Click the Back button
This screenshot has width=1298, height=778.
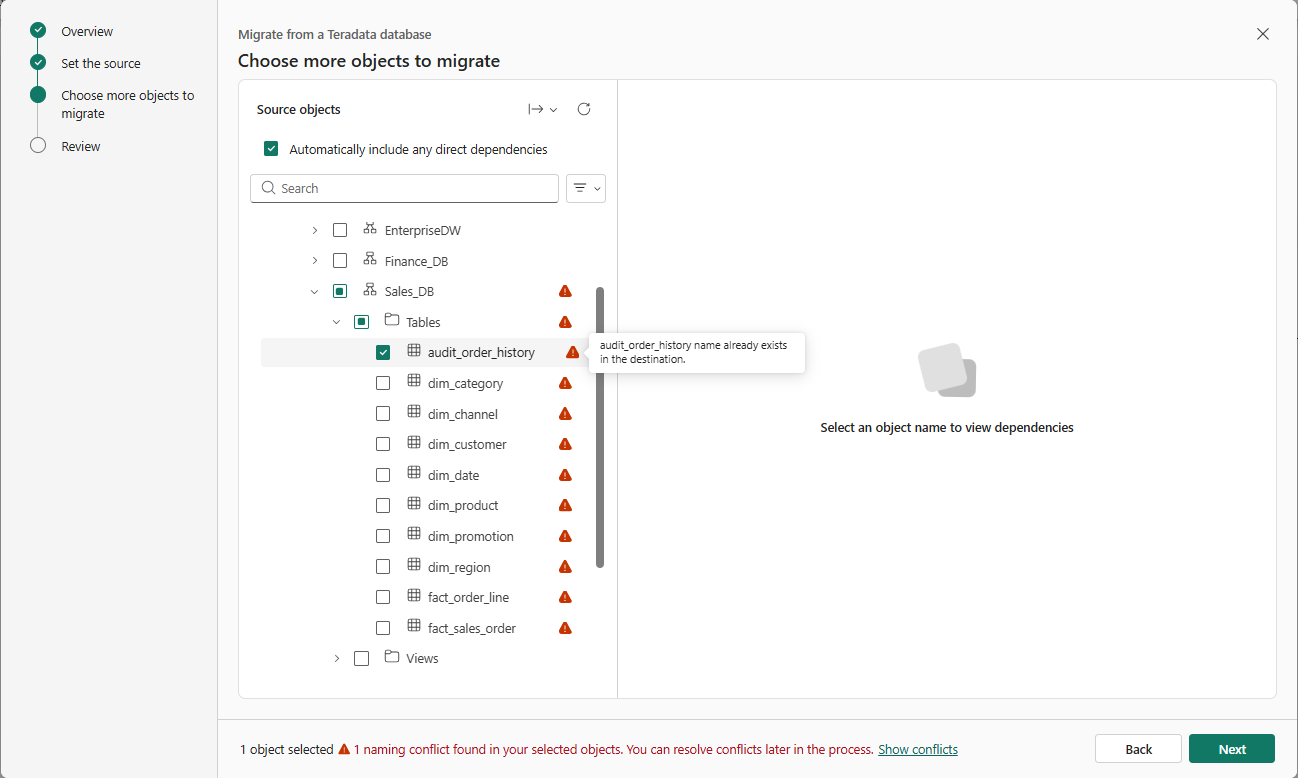coord(1138,749)
